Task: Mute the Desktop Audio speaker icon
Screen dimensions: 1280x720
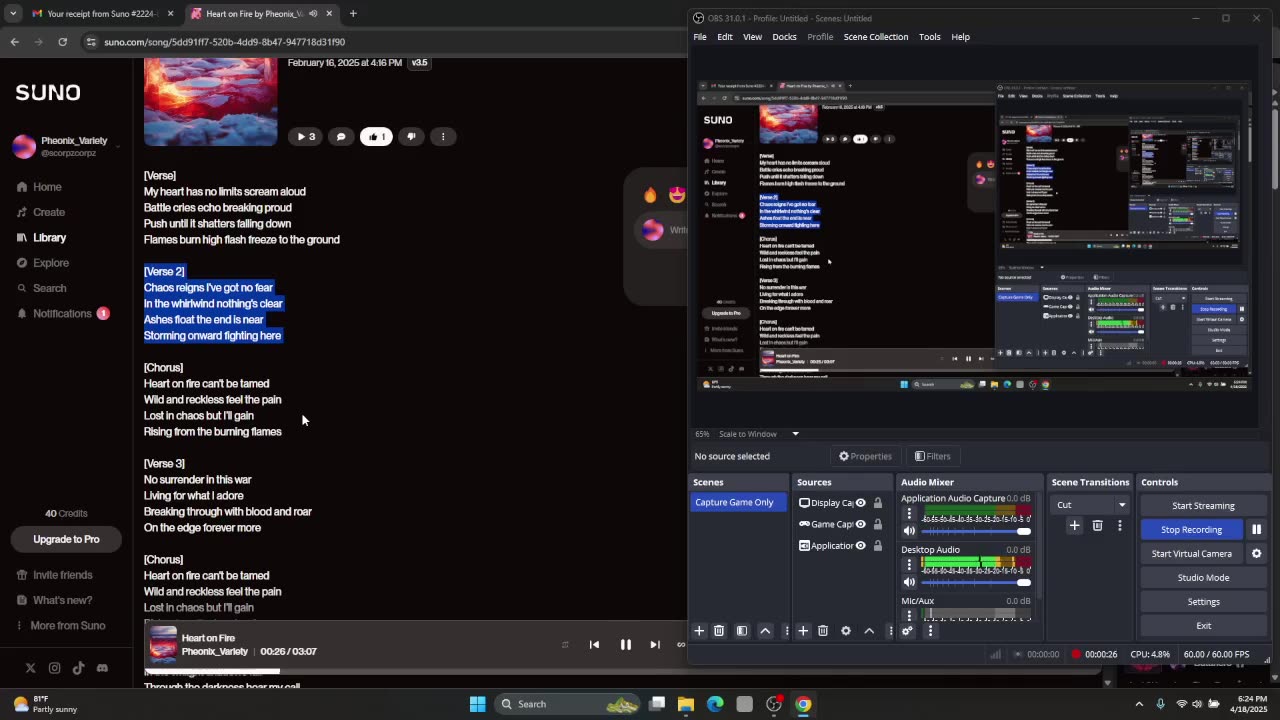Action: pos(909,582)
